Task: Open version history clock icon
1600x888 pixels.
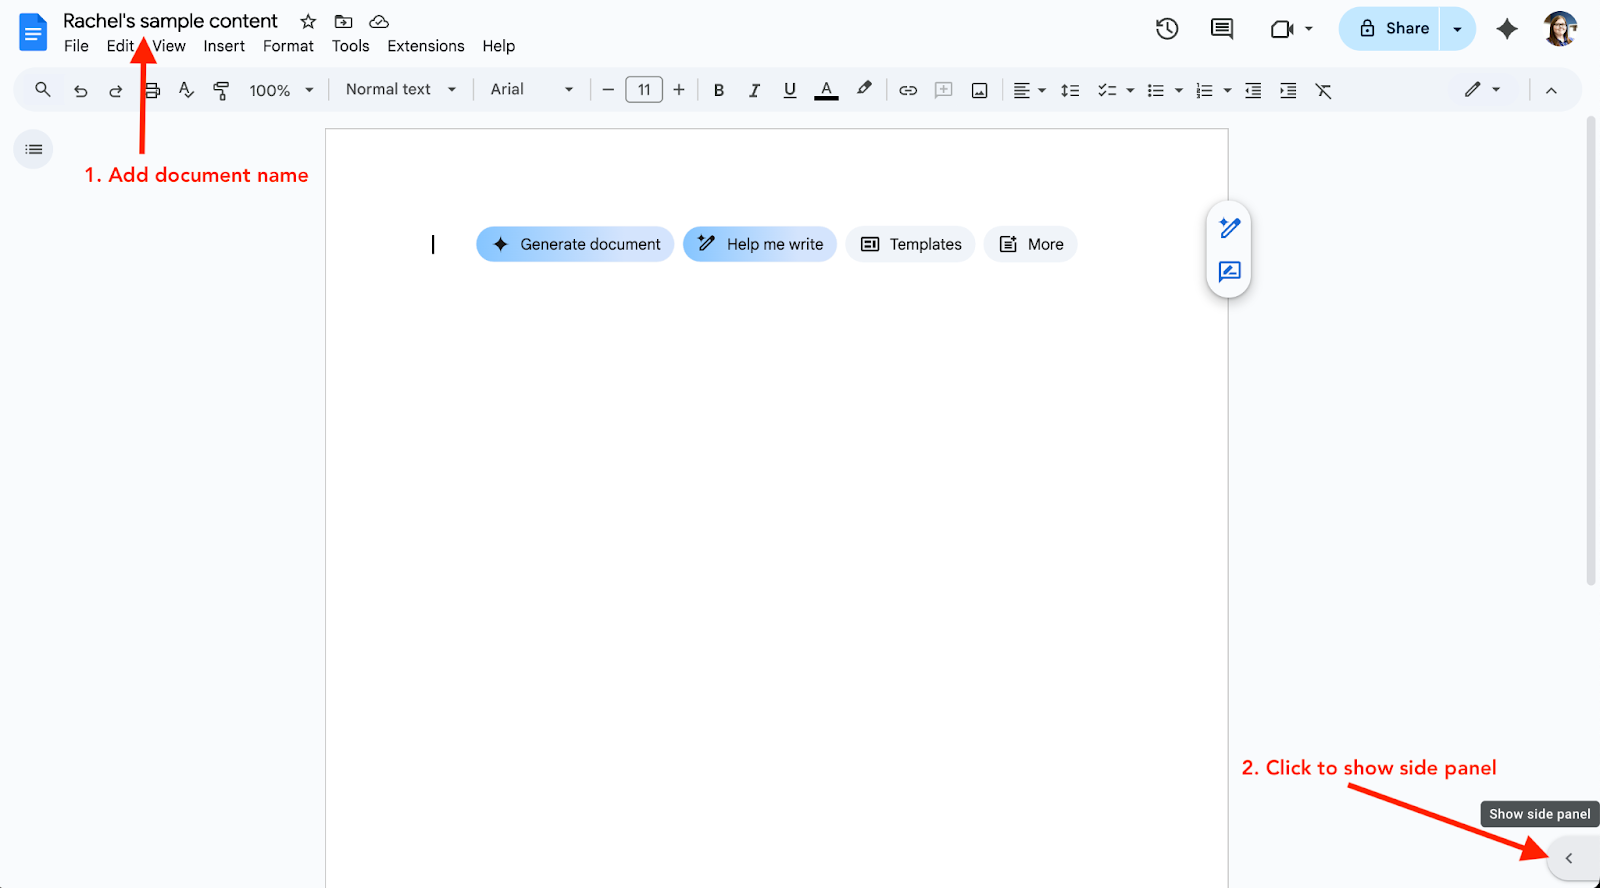Action: coord(1166,29)
